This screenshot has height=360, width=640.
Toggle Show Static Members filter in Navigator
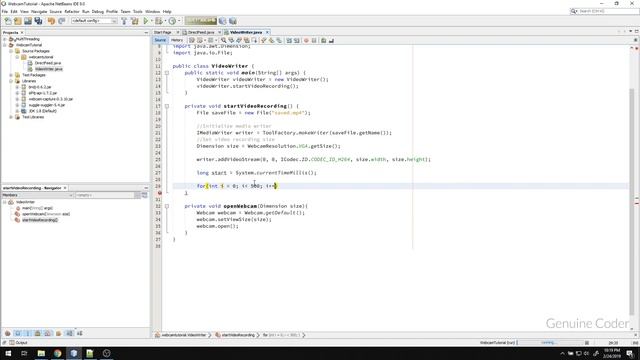coord(28,333)
